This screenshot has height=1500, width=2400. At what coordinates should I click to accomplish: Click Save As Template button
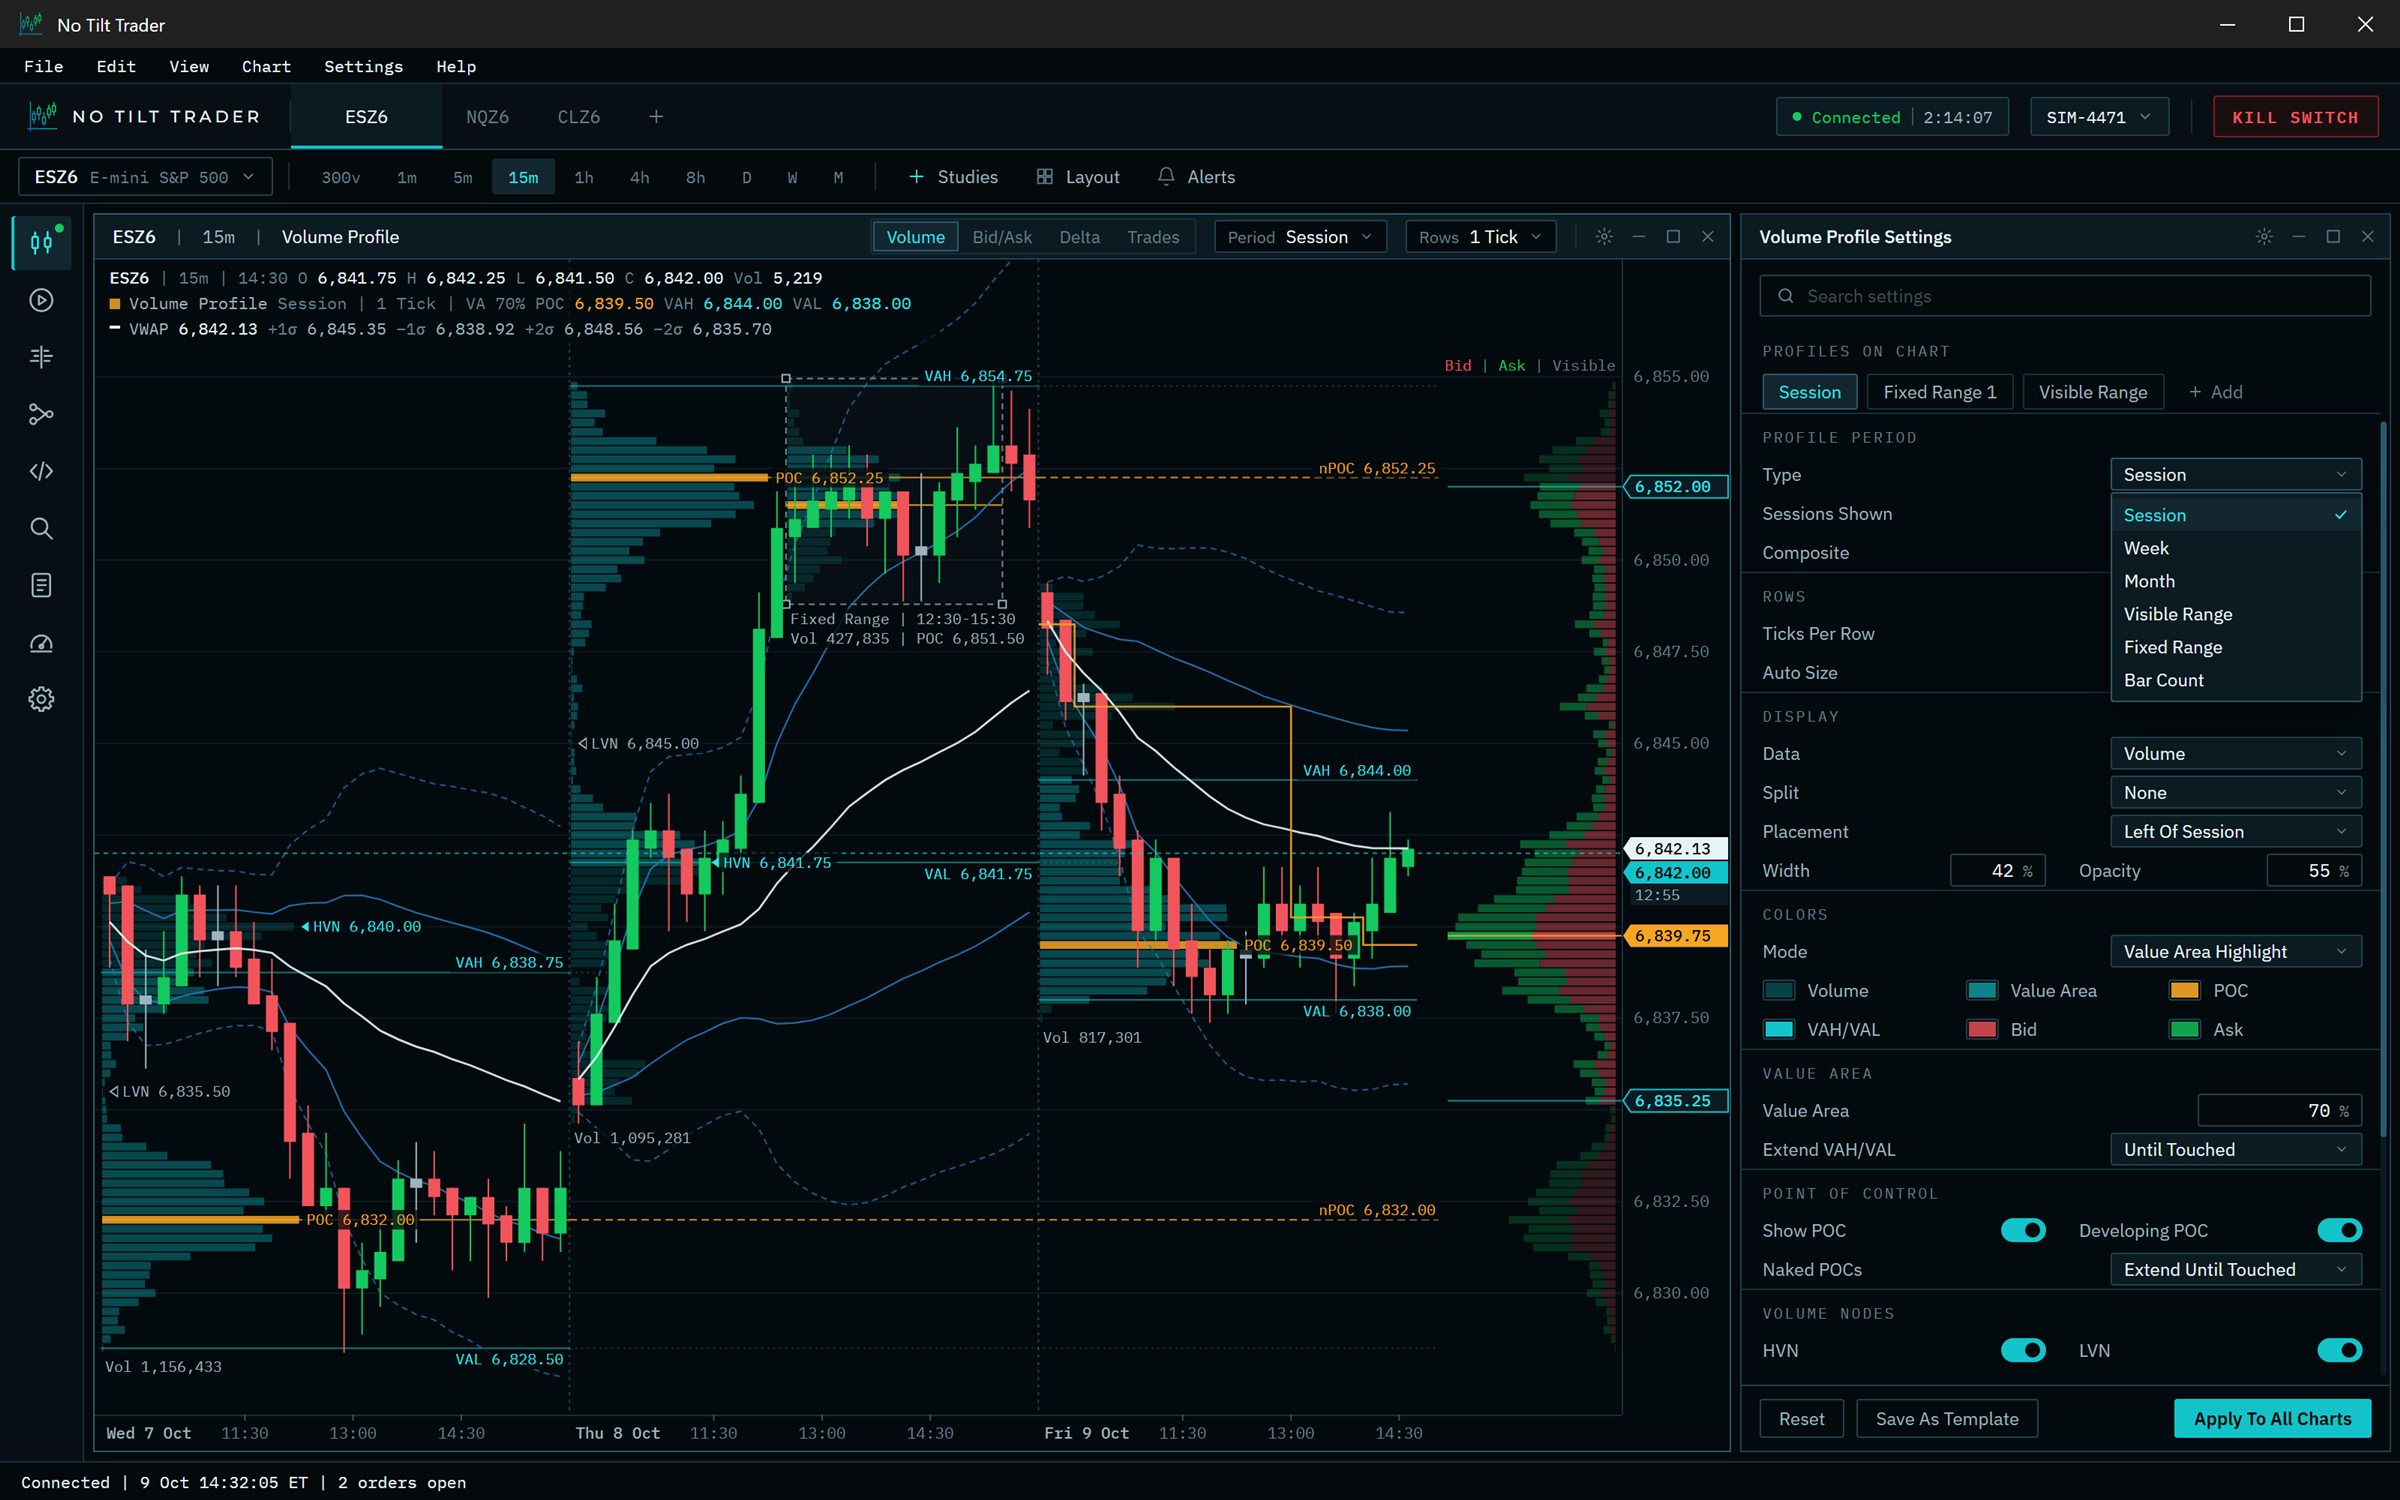1947,1419
